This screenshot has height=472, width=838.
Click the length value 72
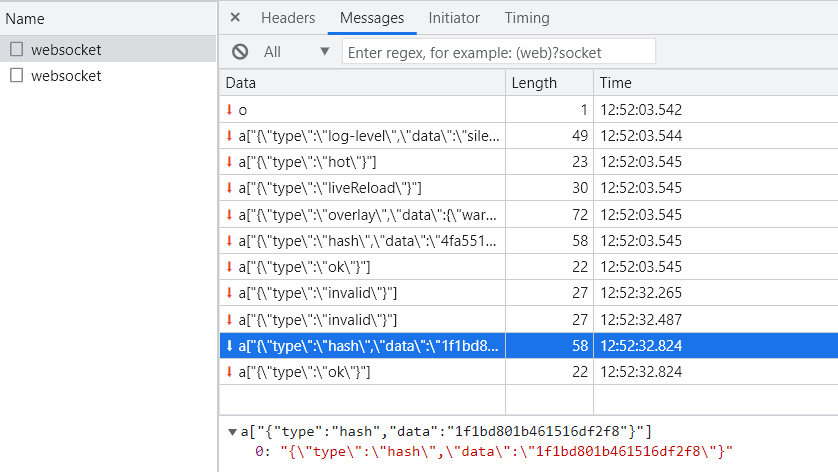click(580, 214)
